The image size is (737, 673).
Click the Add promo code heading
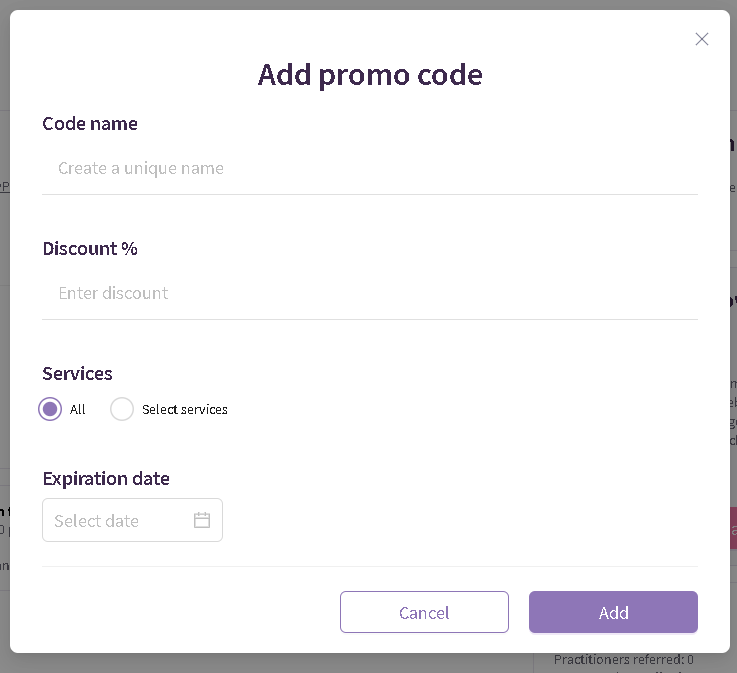(x=370, y=74)
